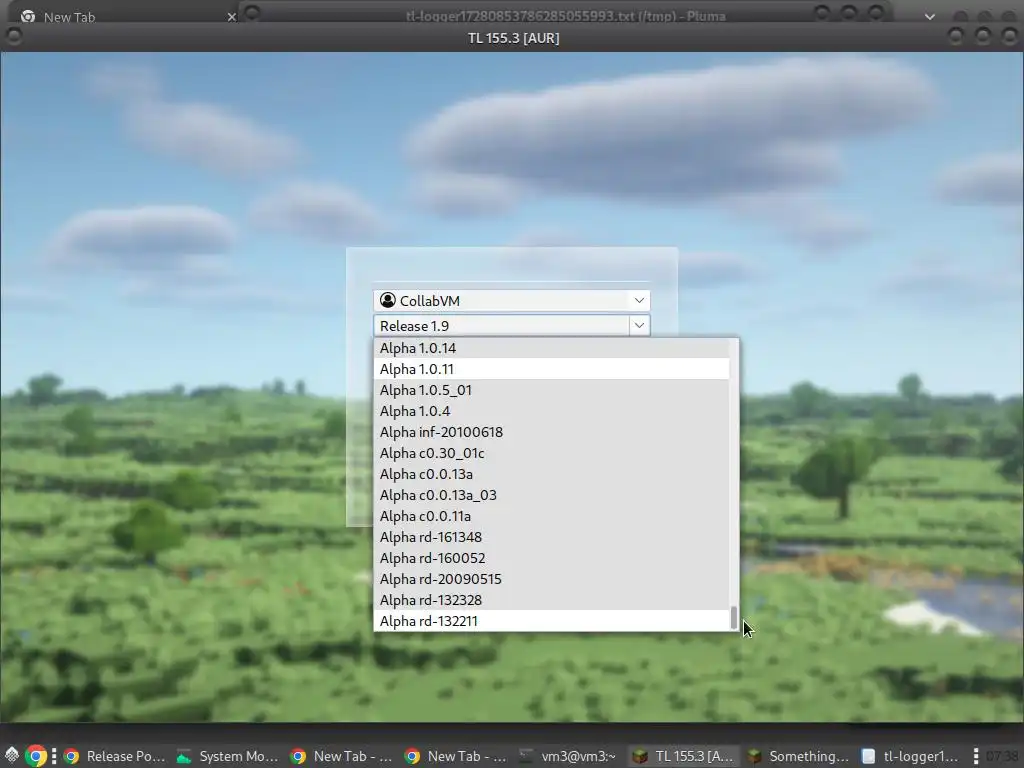The height and width of the screenshot is (768, 1024).
Task: Click the version list scrollbar thumb
Action: (x=734, y=618)
